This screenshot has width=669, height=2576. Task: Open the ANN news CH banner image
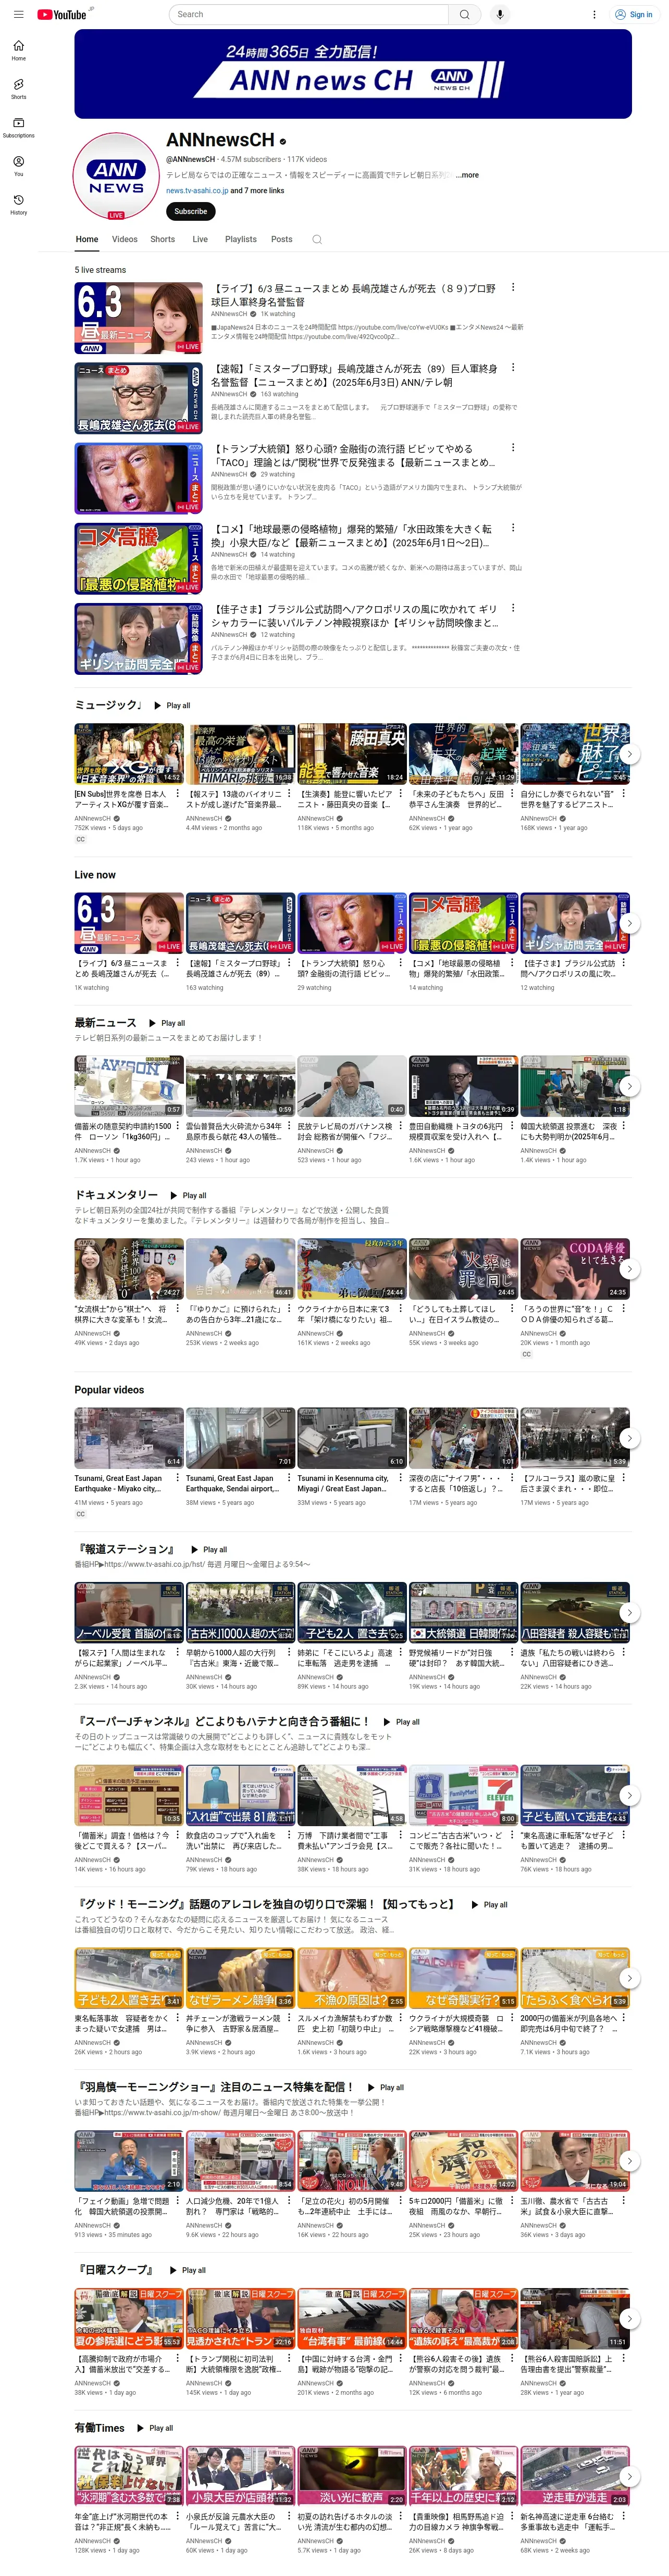[353, 74]
